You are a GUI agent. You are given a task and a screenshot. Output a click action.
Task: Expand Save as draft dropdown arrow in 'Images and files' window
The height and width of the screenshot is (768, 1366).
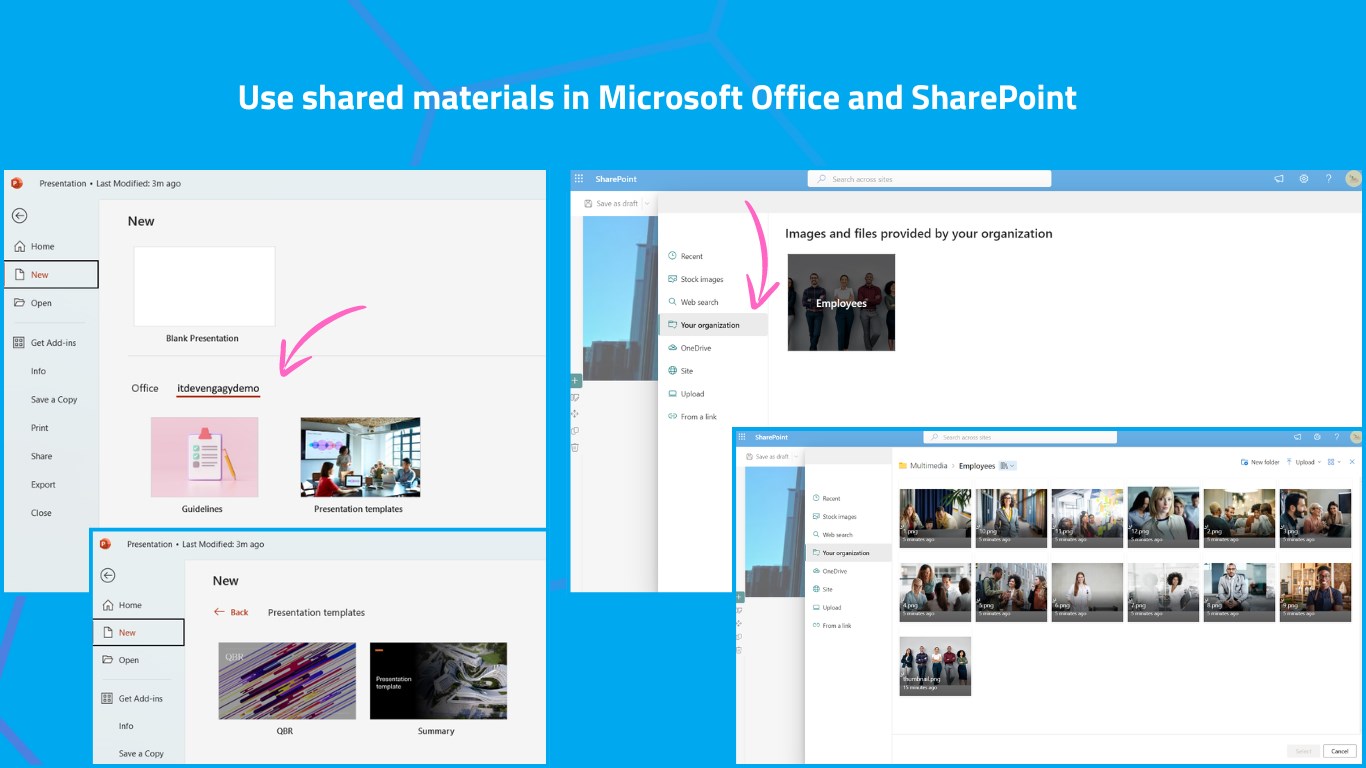[647, 203]
